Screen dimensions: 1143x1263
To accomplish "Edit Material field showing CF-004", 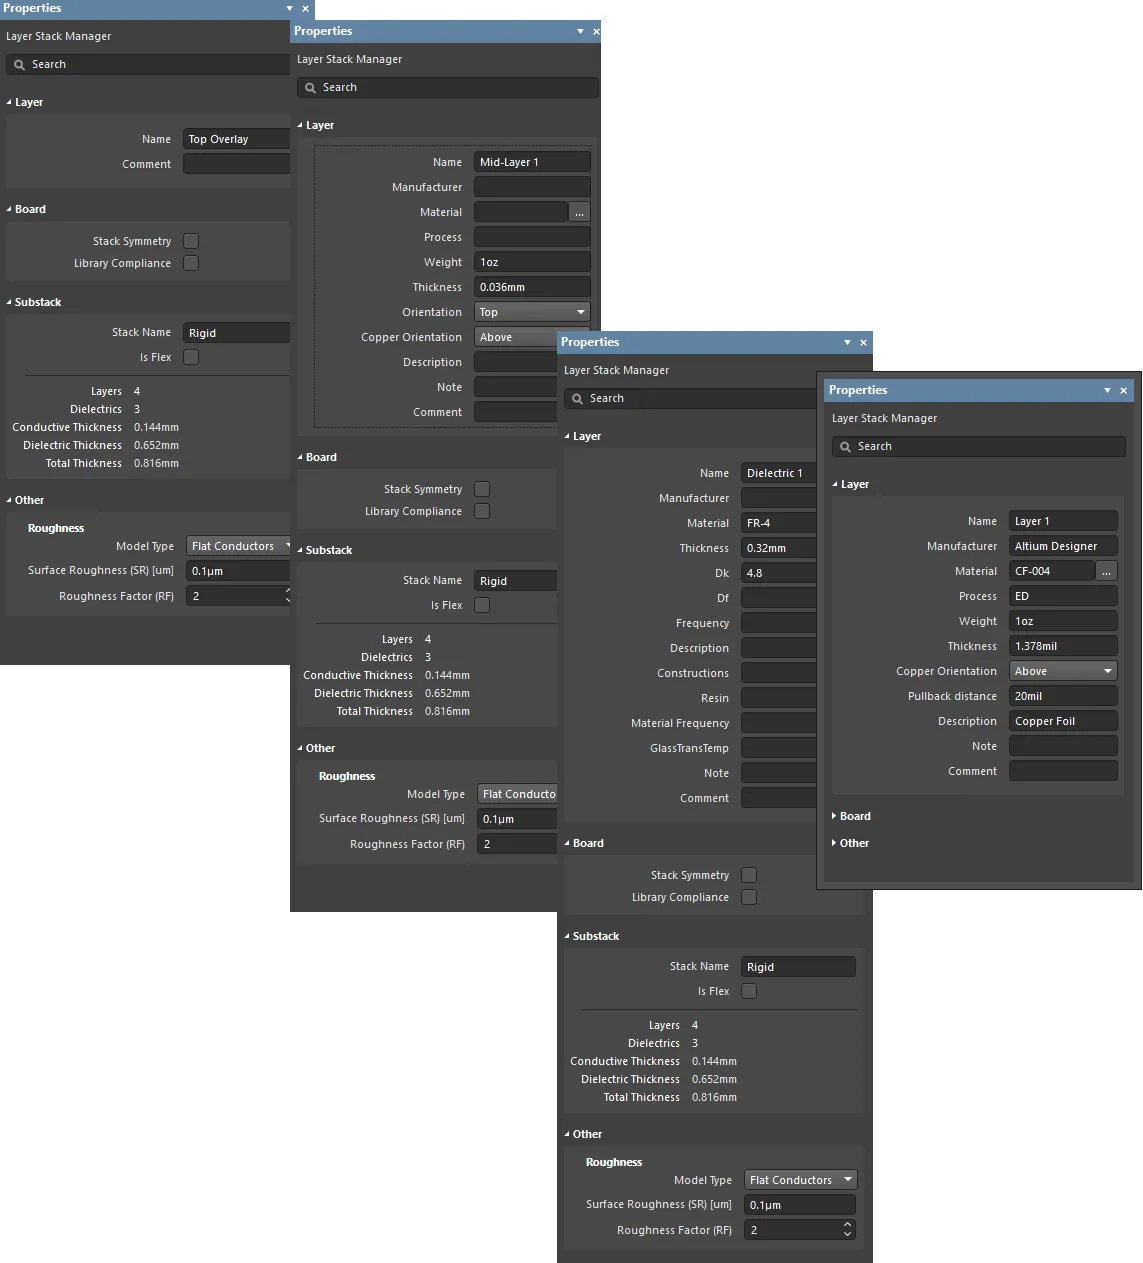I will (x=1052, y=571).
